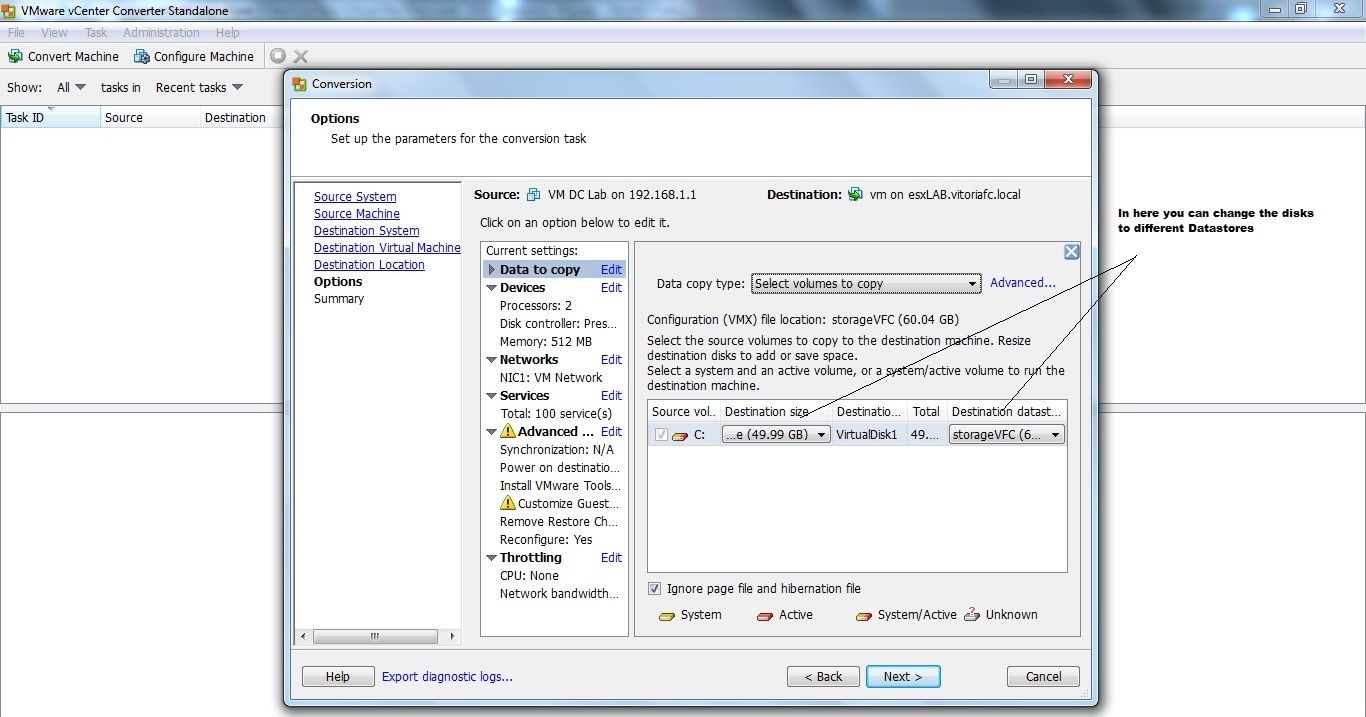This screenshot has width=1366, height=717.
Task: Open the Data copy type dropdown
Action: (x=866, y=284)
